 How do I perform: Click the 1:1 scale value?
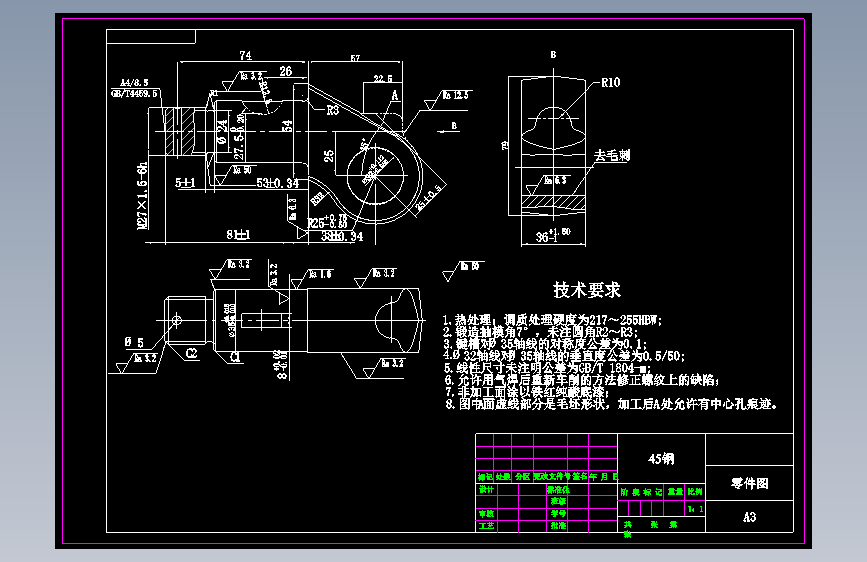pos(696,509)
